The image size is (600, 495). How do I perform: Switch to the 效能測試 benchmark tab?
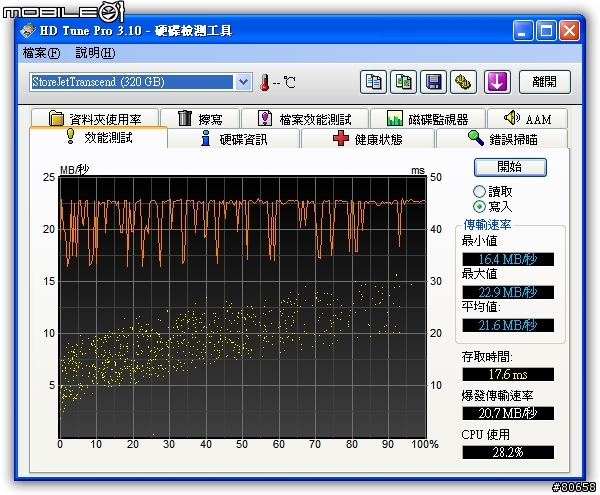coord(98,137)
